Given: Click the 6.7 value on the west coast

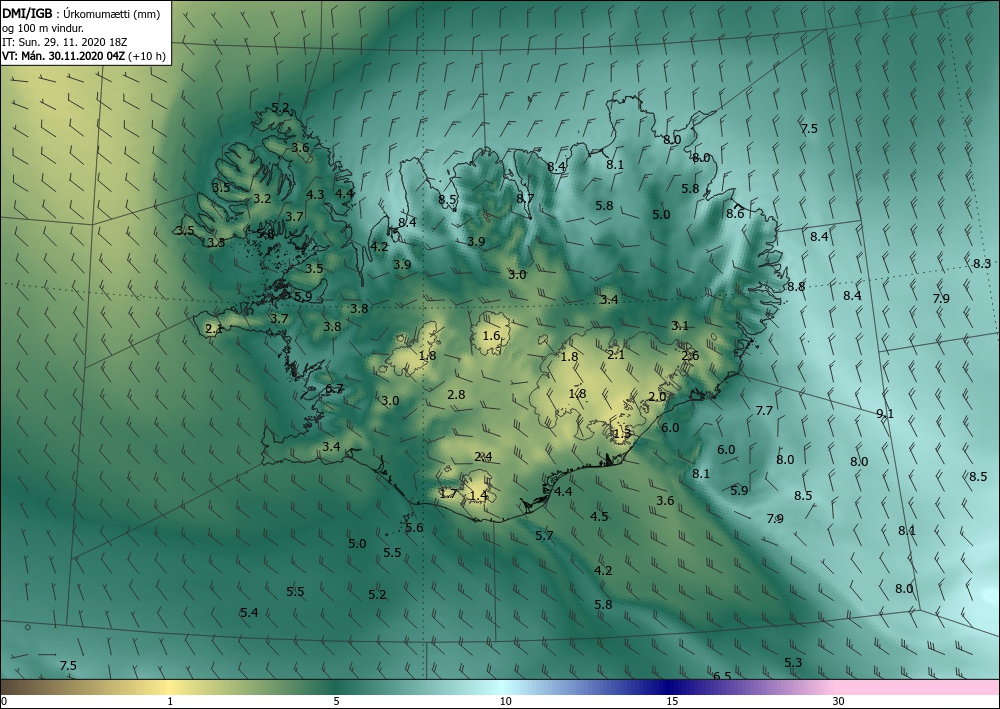Looking at the screenshot, I should (334, 389).
